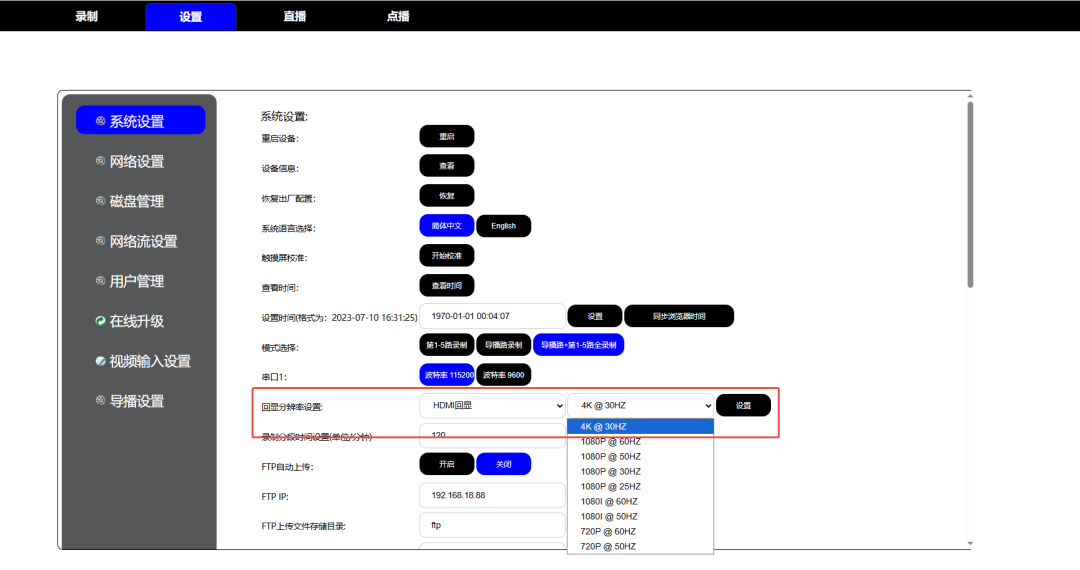The height and width of the screenshot is (570, 1080).
Task: Click the icon beside 导播设置 in sidebar
Action: pos(101,401)
